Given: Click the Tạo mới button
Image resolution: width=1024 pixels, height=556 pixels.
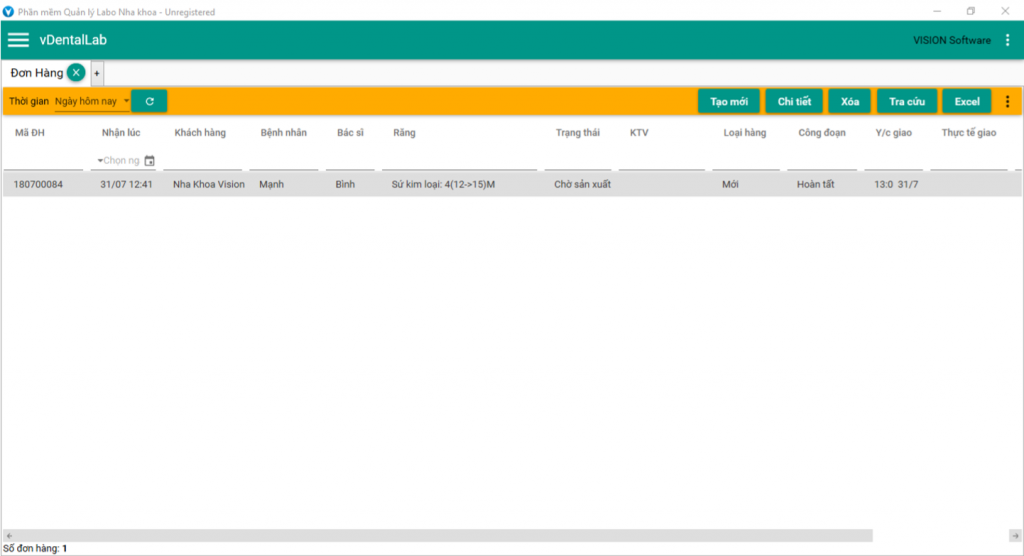Looking at the screenshot, I should click(x=729, y=101).
